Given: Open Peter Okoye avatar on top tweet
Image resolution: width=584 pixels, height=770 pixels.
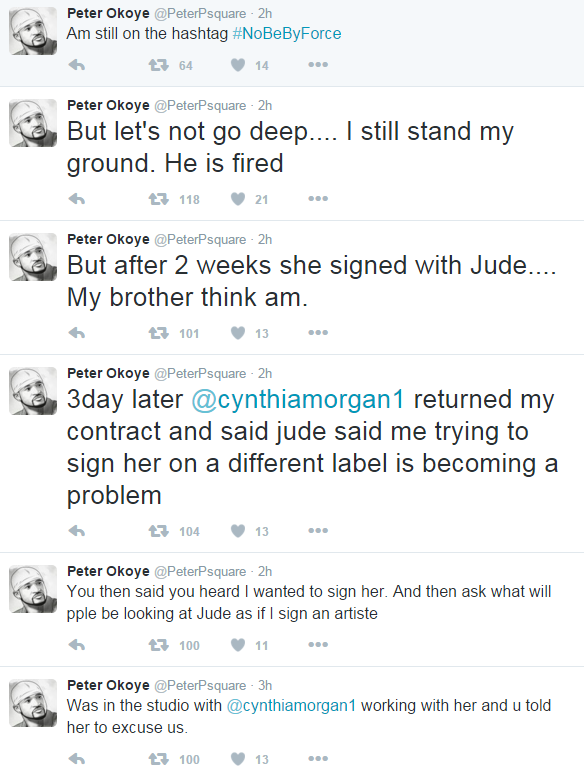Looking at the screenshot, I should (33, 31).
